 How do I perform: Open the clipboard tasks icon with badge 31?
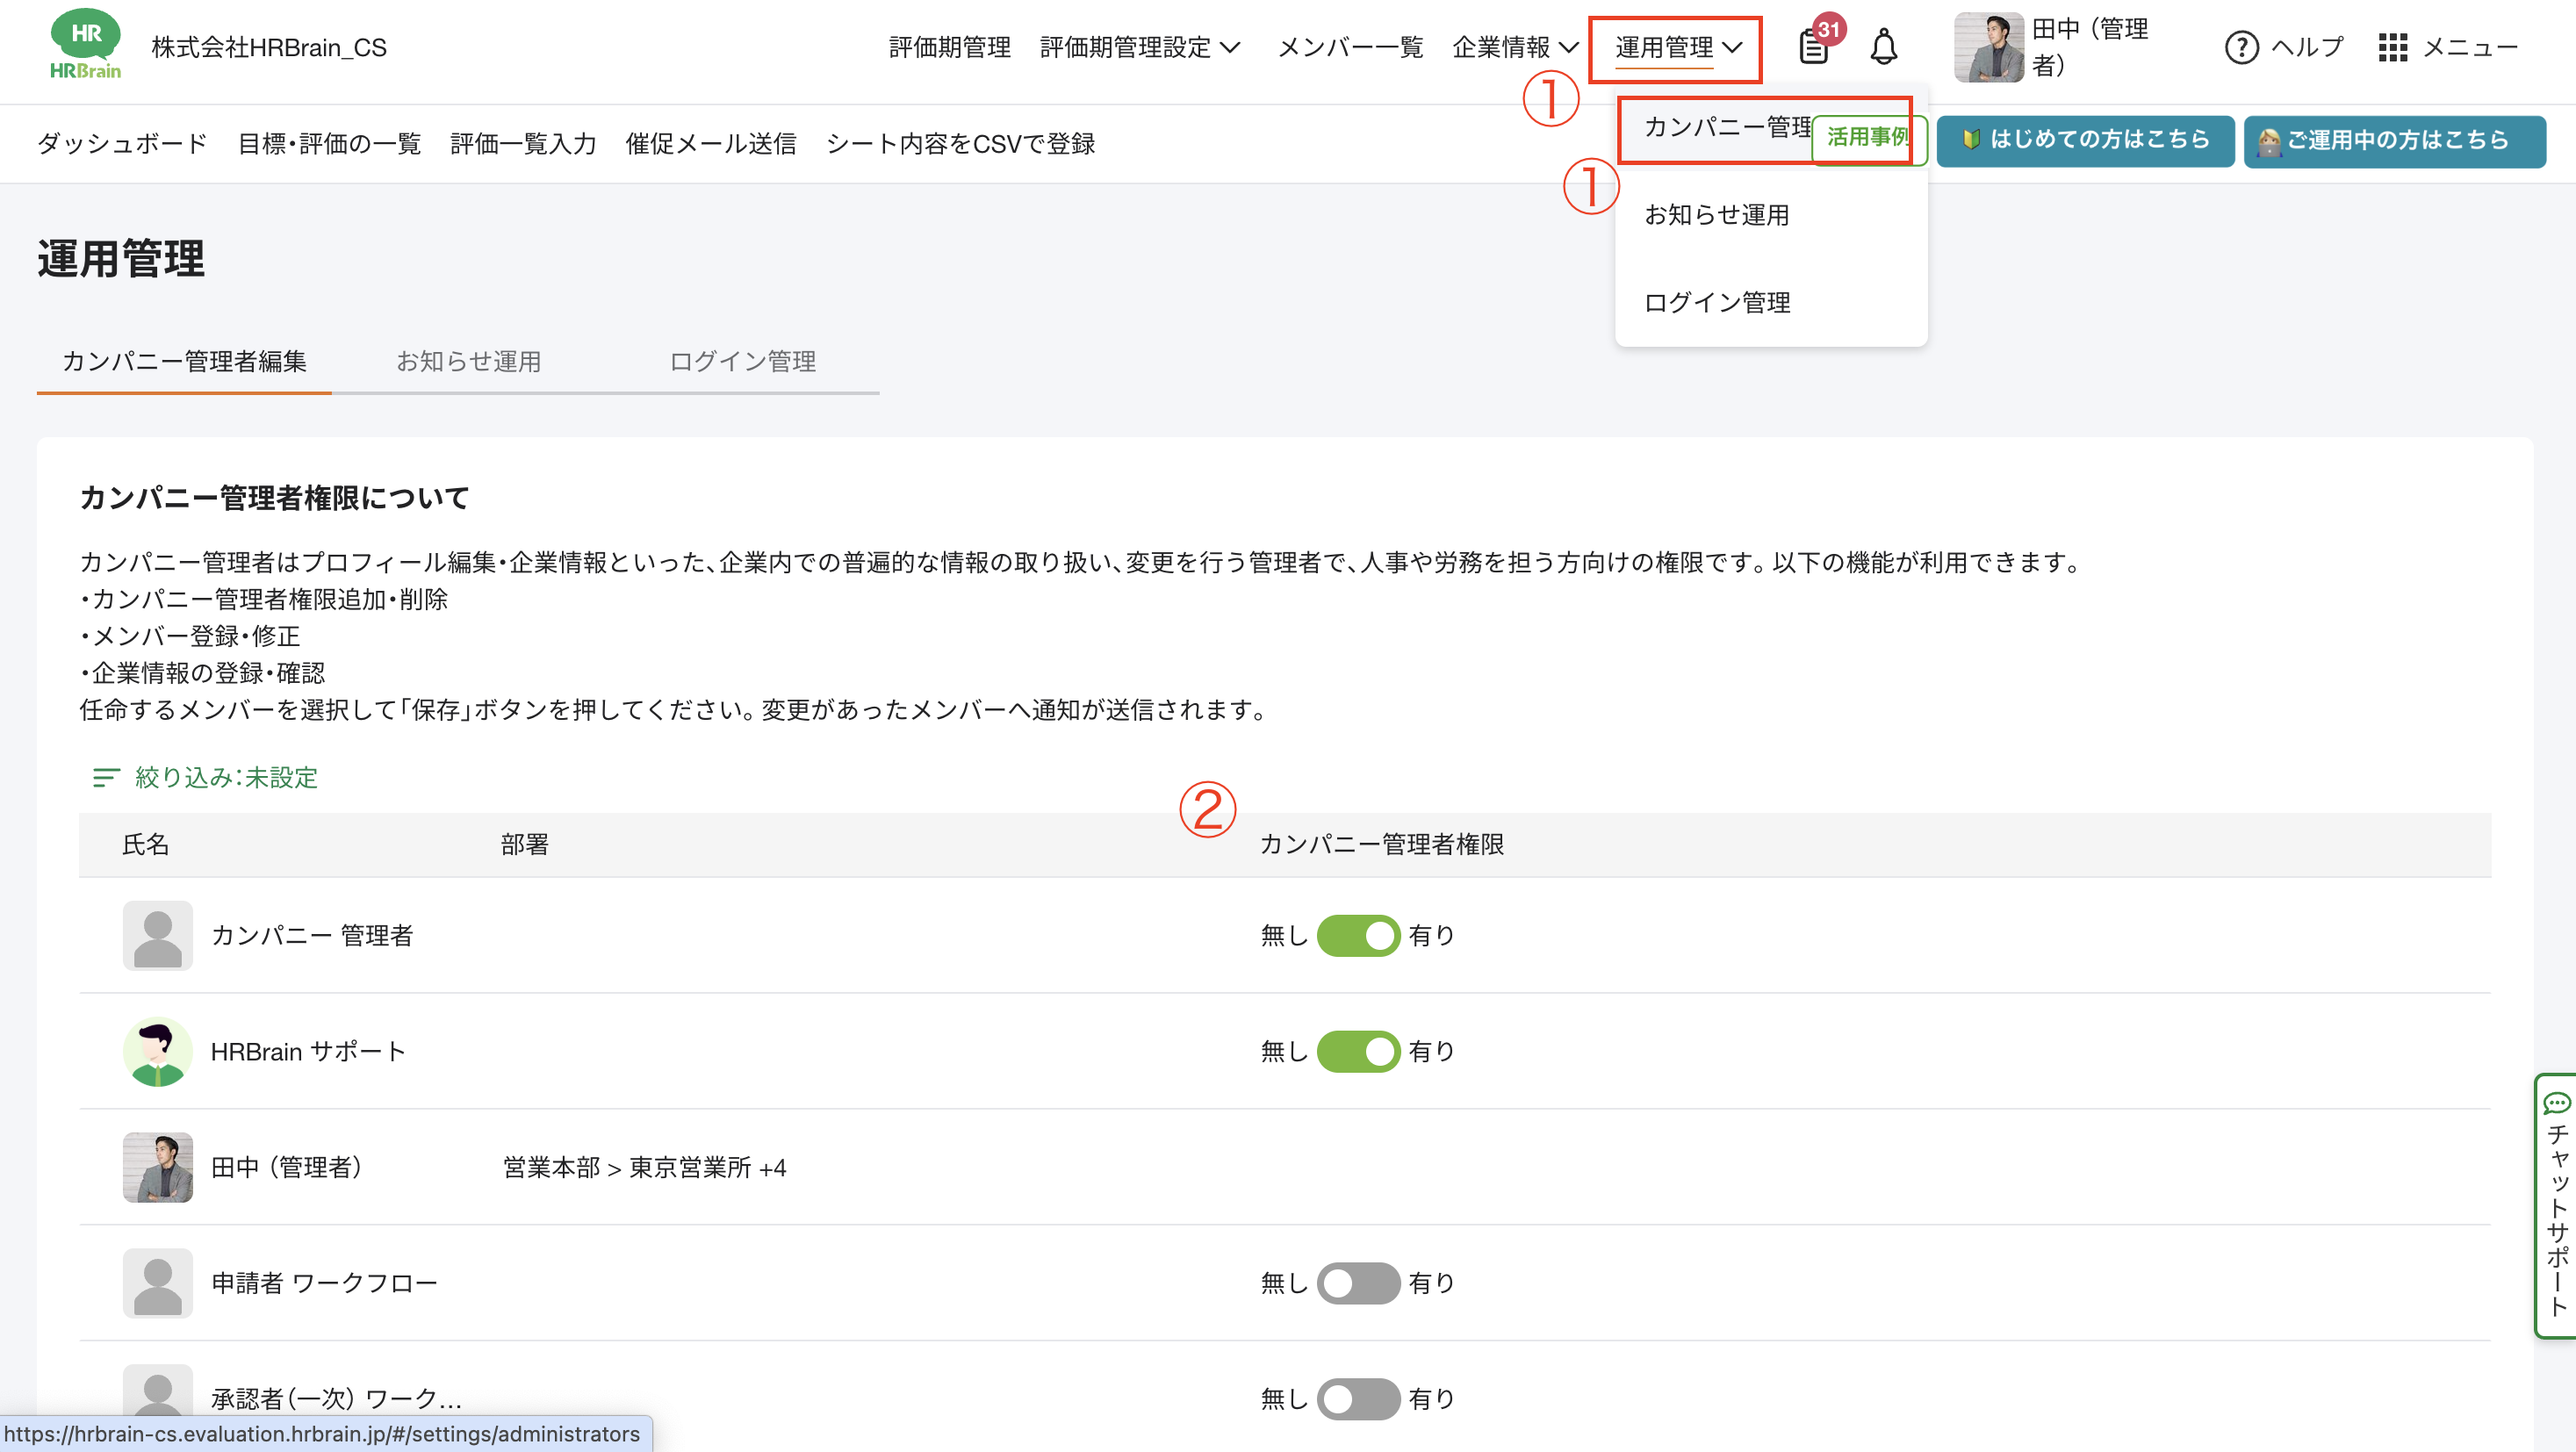click(1813, 47)
